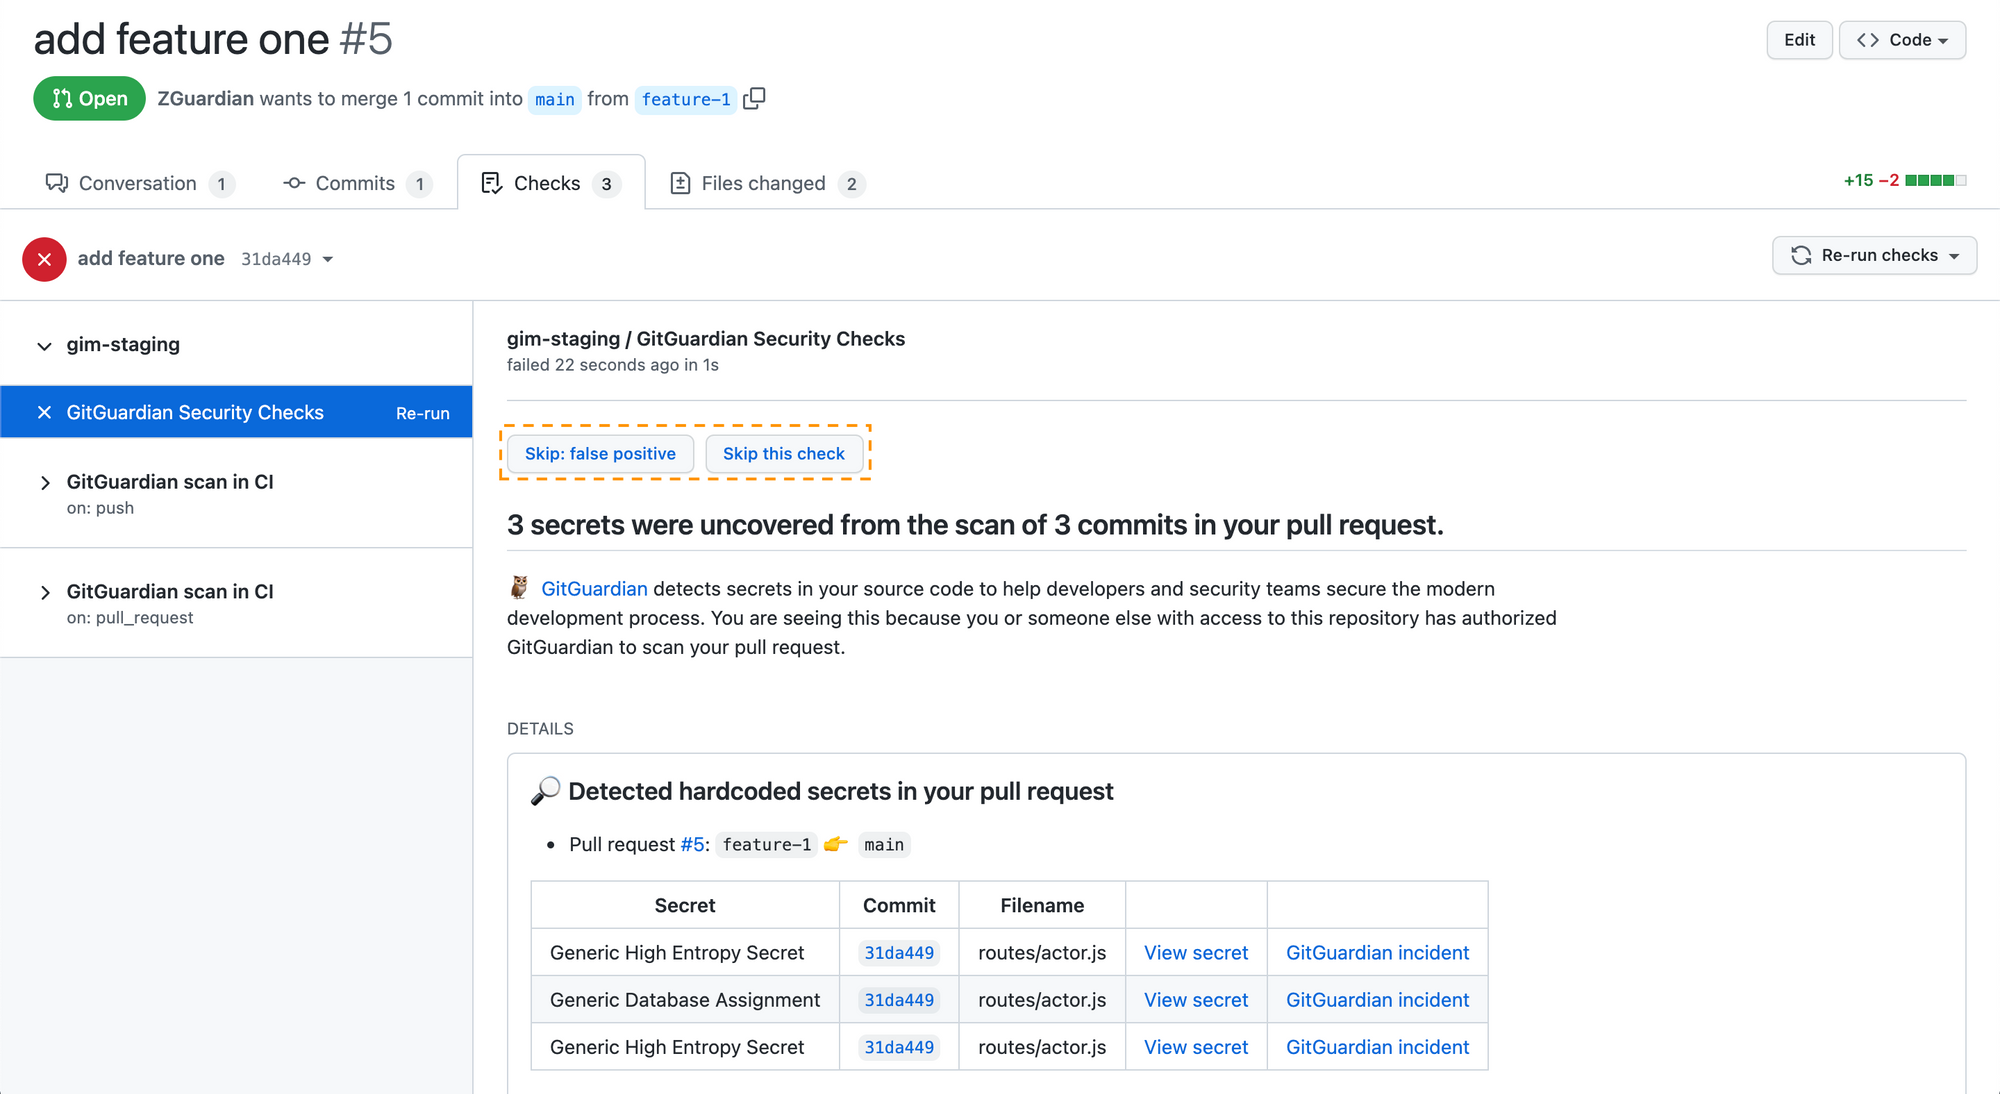Select the GitGuardian Security Checks entry
Viewport: 2000px width, 1094px height.
pos(195,411)
